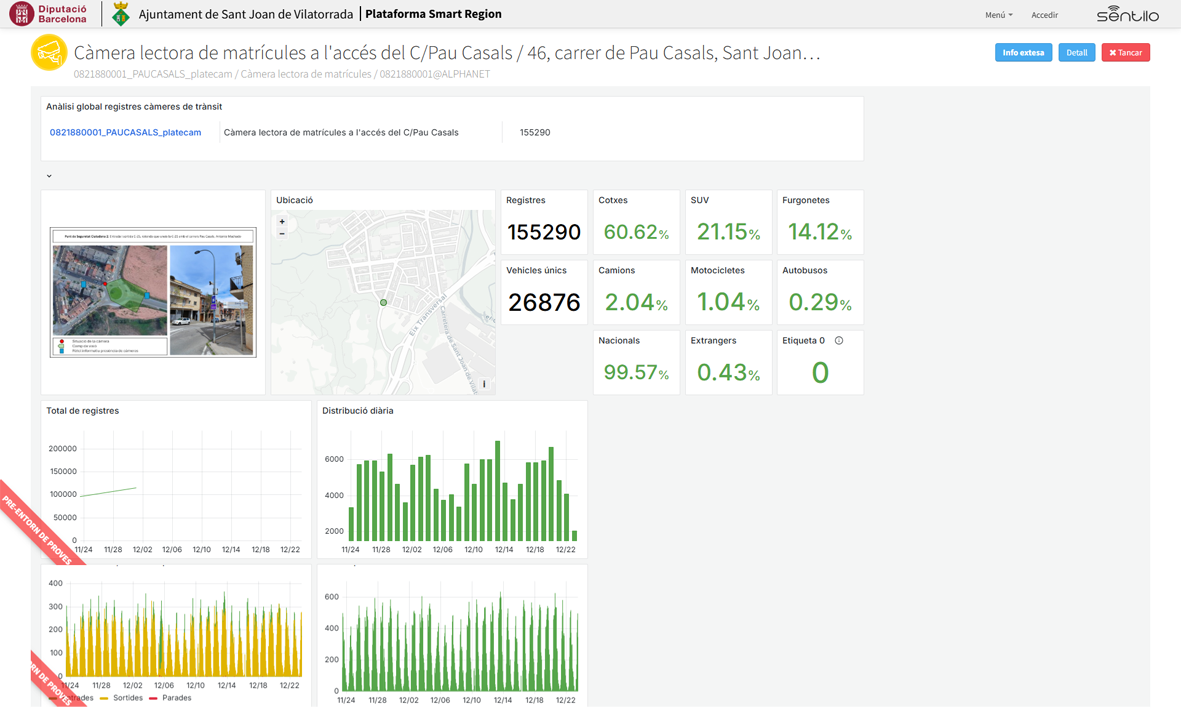Open the Menú dropdown

999,15
